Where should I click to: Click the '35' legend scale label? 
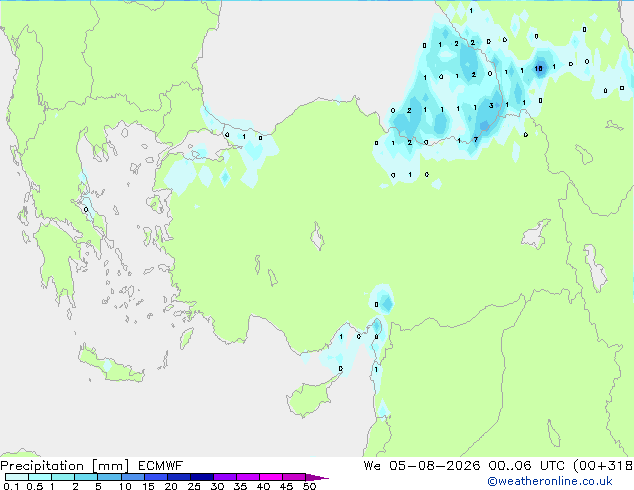click(240, 486)
